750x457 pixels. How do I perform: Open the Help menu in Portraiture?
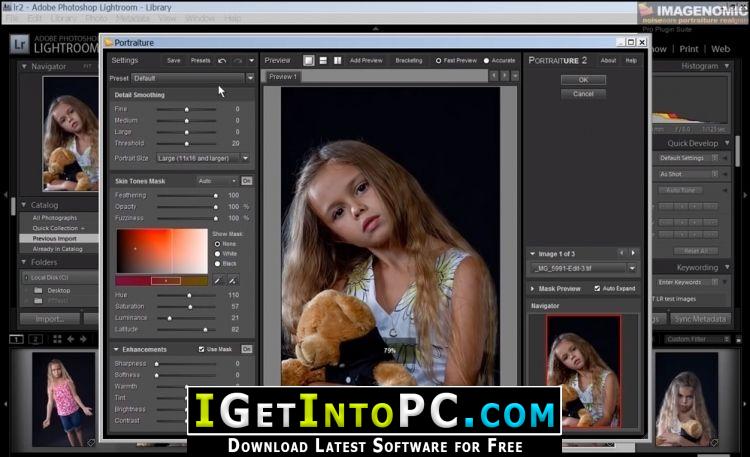click(631, 60)
